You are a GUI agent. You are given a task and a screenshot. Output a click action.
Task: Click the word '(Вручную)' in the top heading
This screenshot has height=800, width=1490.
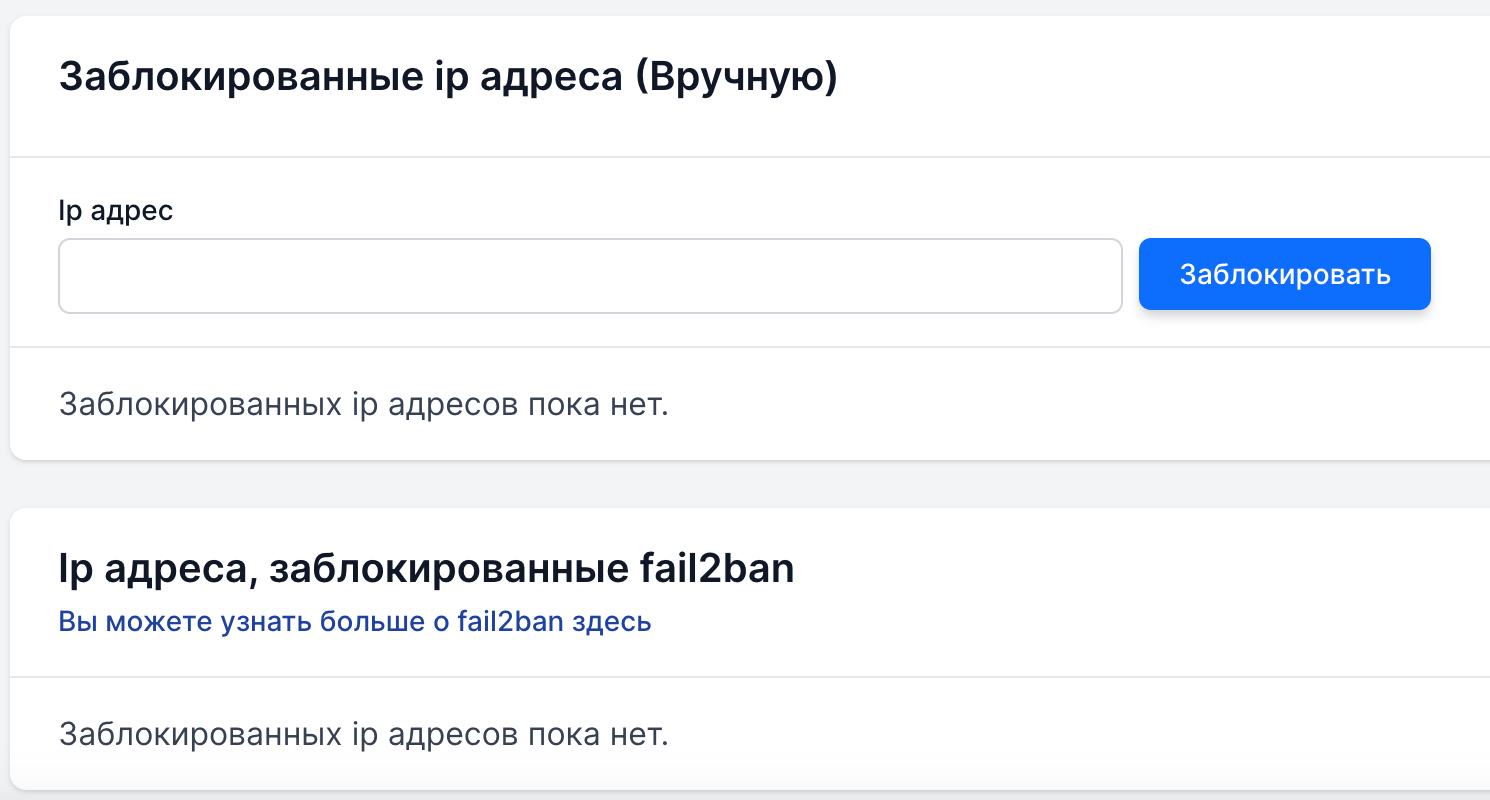(736, 77)
